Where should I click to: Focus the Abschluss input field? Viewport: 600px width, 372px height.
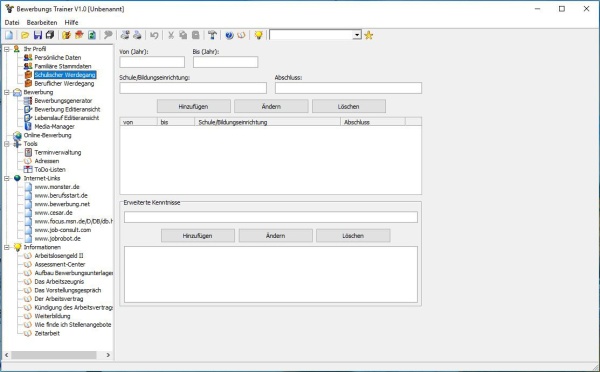click(348, 88)
